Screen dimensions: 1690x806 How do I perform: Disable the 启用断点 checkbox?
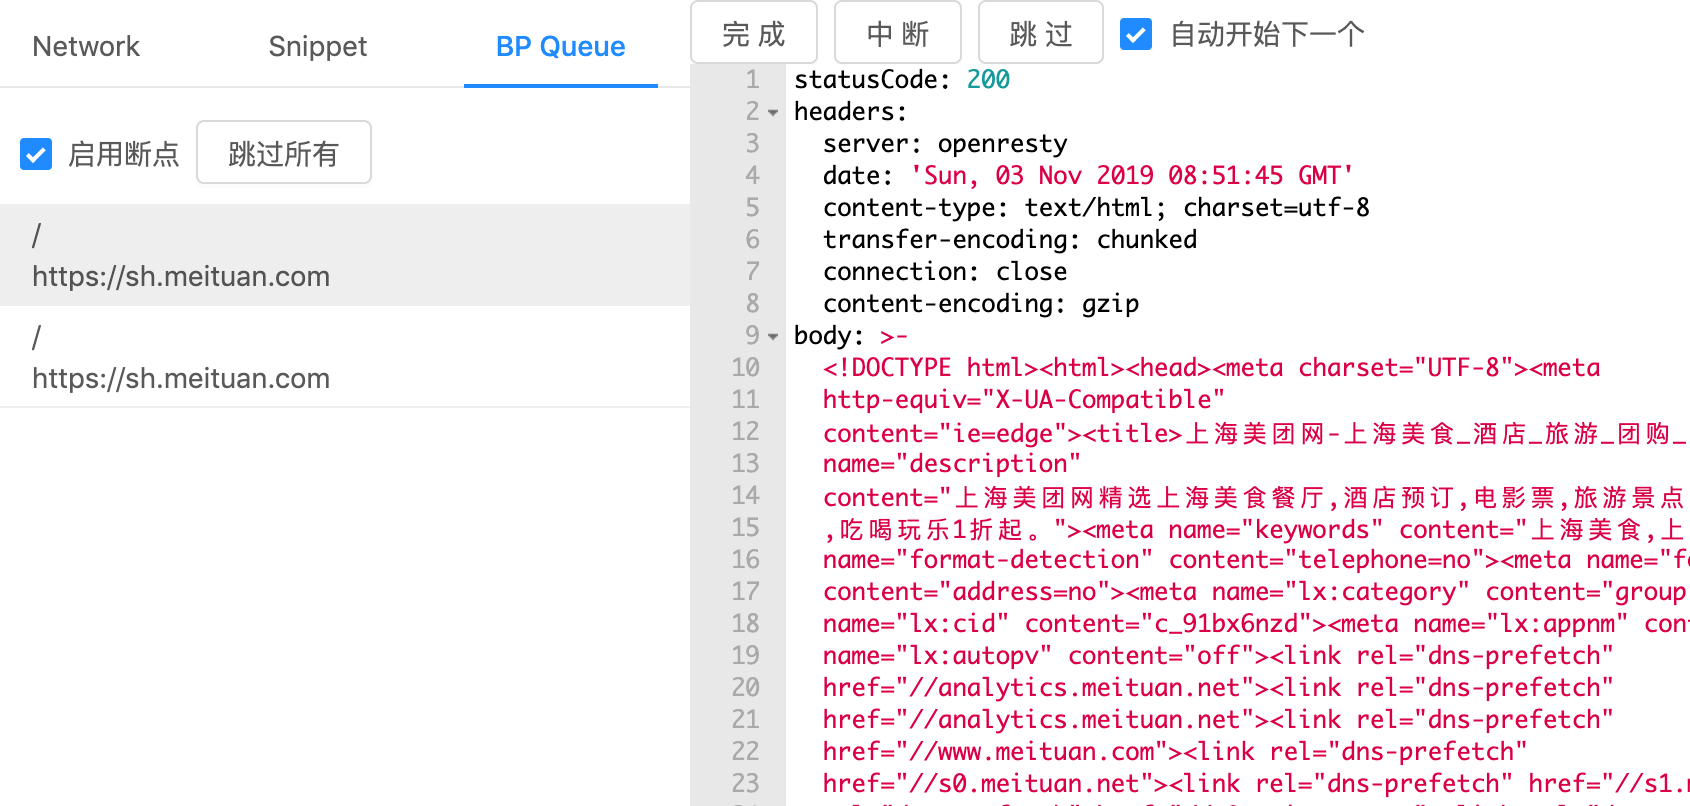[x=37, y=154]
